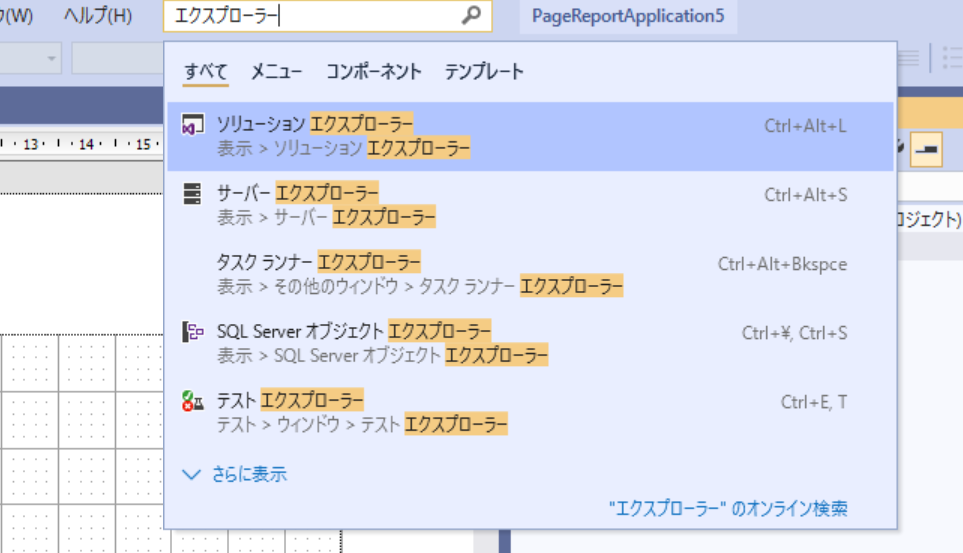The width and height of the screenshot is (963, 553).
Task: Click the エクスプローラー online search link
Action: [728, 508]
